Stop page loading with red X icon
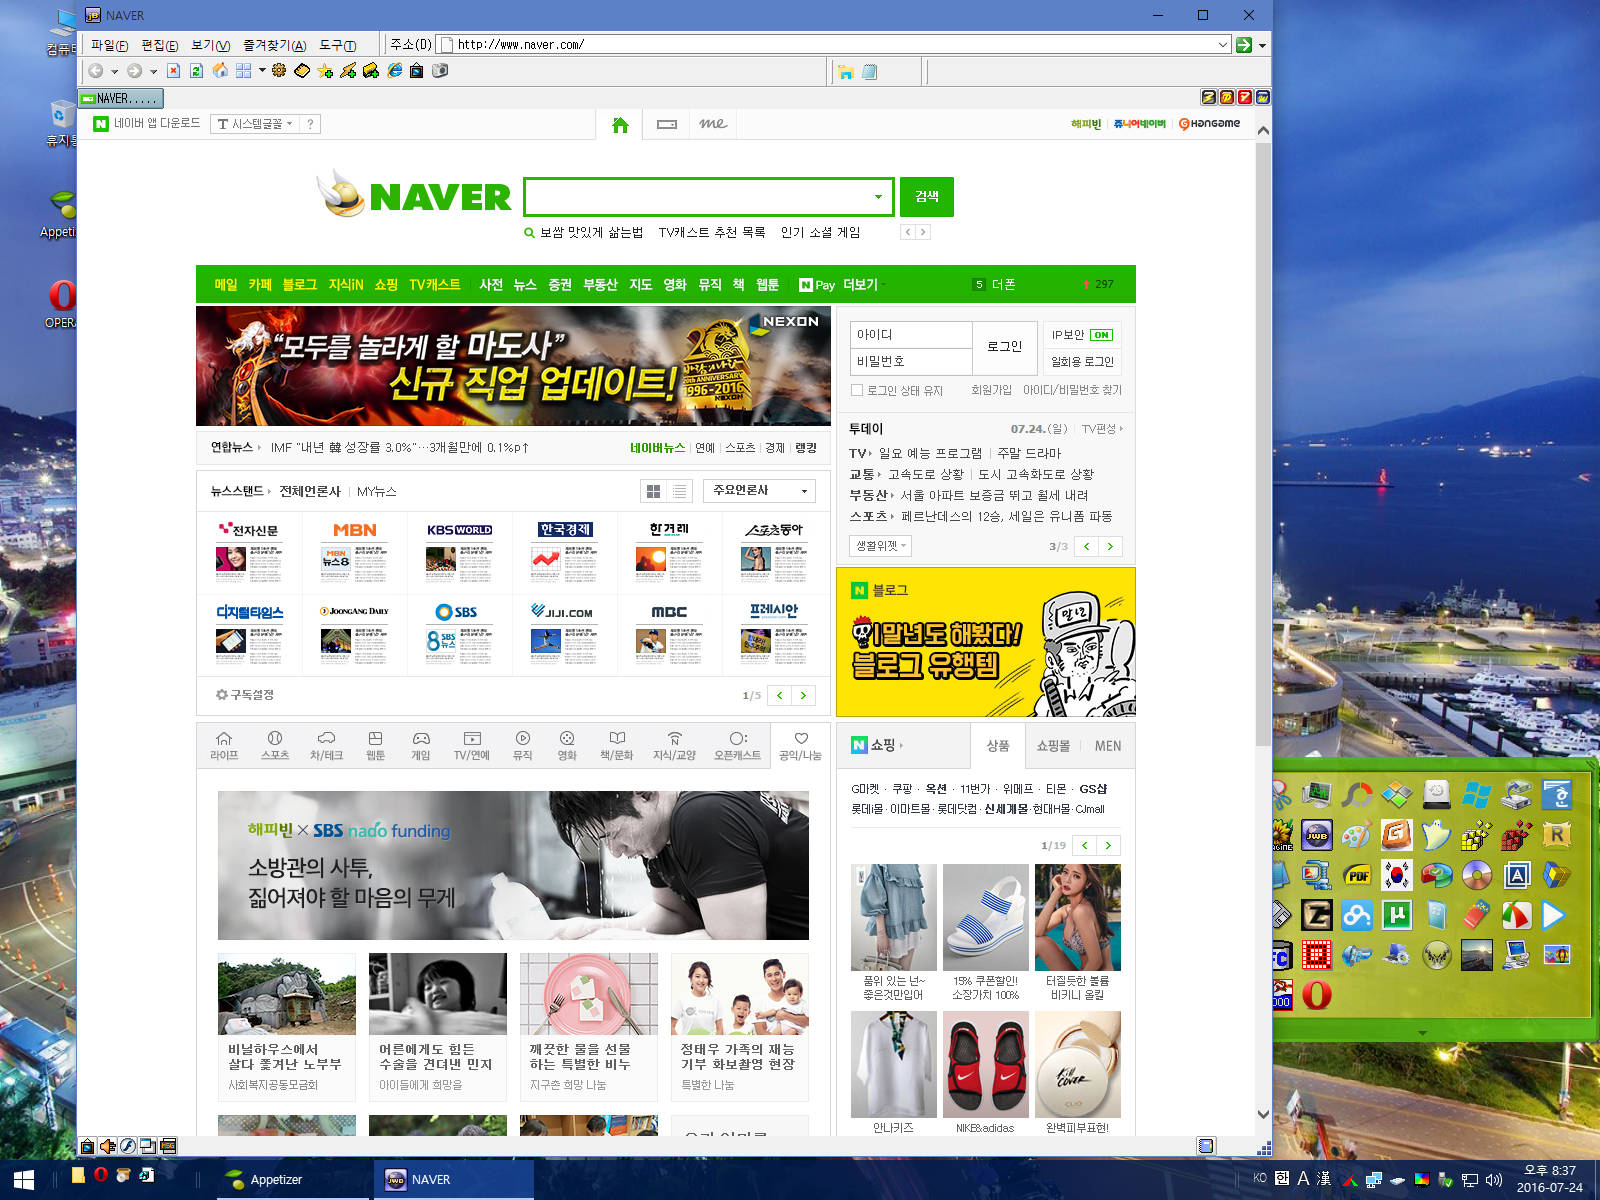Image resolution: width=1600 pixels, height=1200 pixels. pyautogui.click(x=174, y=71)
